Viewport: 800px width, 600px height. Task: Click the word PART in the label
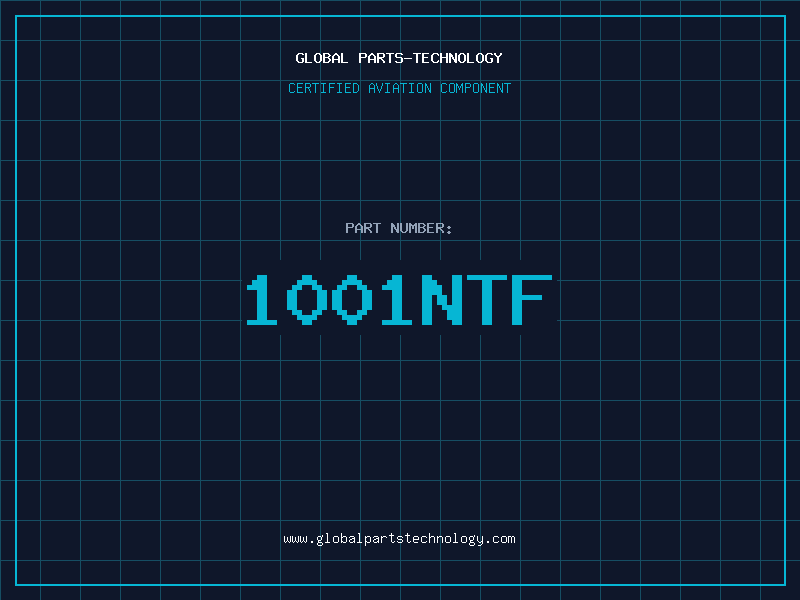pyautogui.click(x=363, y=228)
